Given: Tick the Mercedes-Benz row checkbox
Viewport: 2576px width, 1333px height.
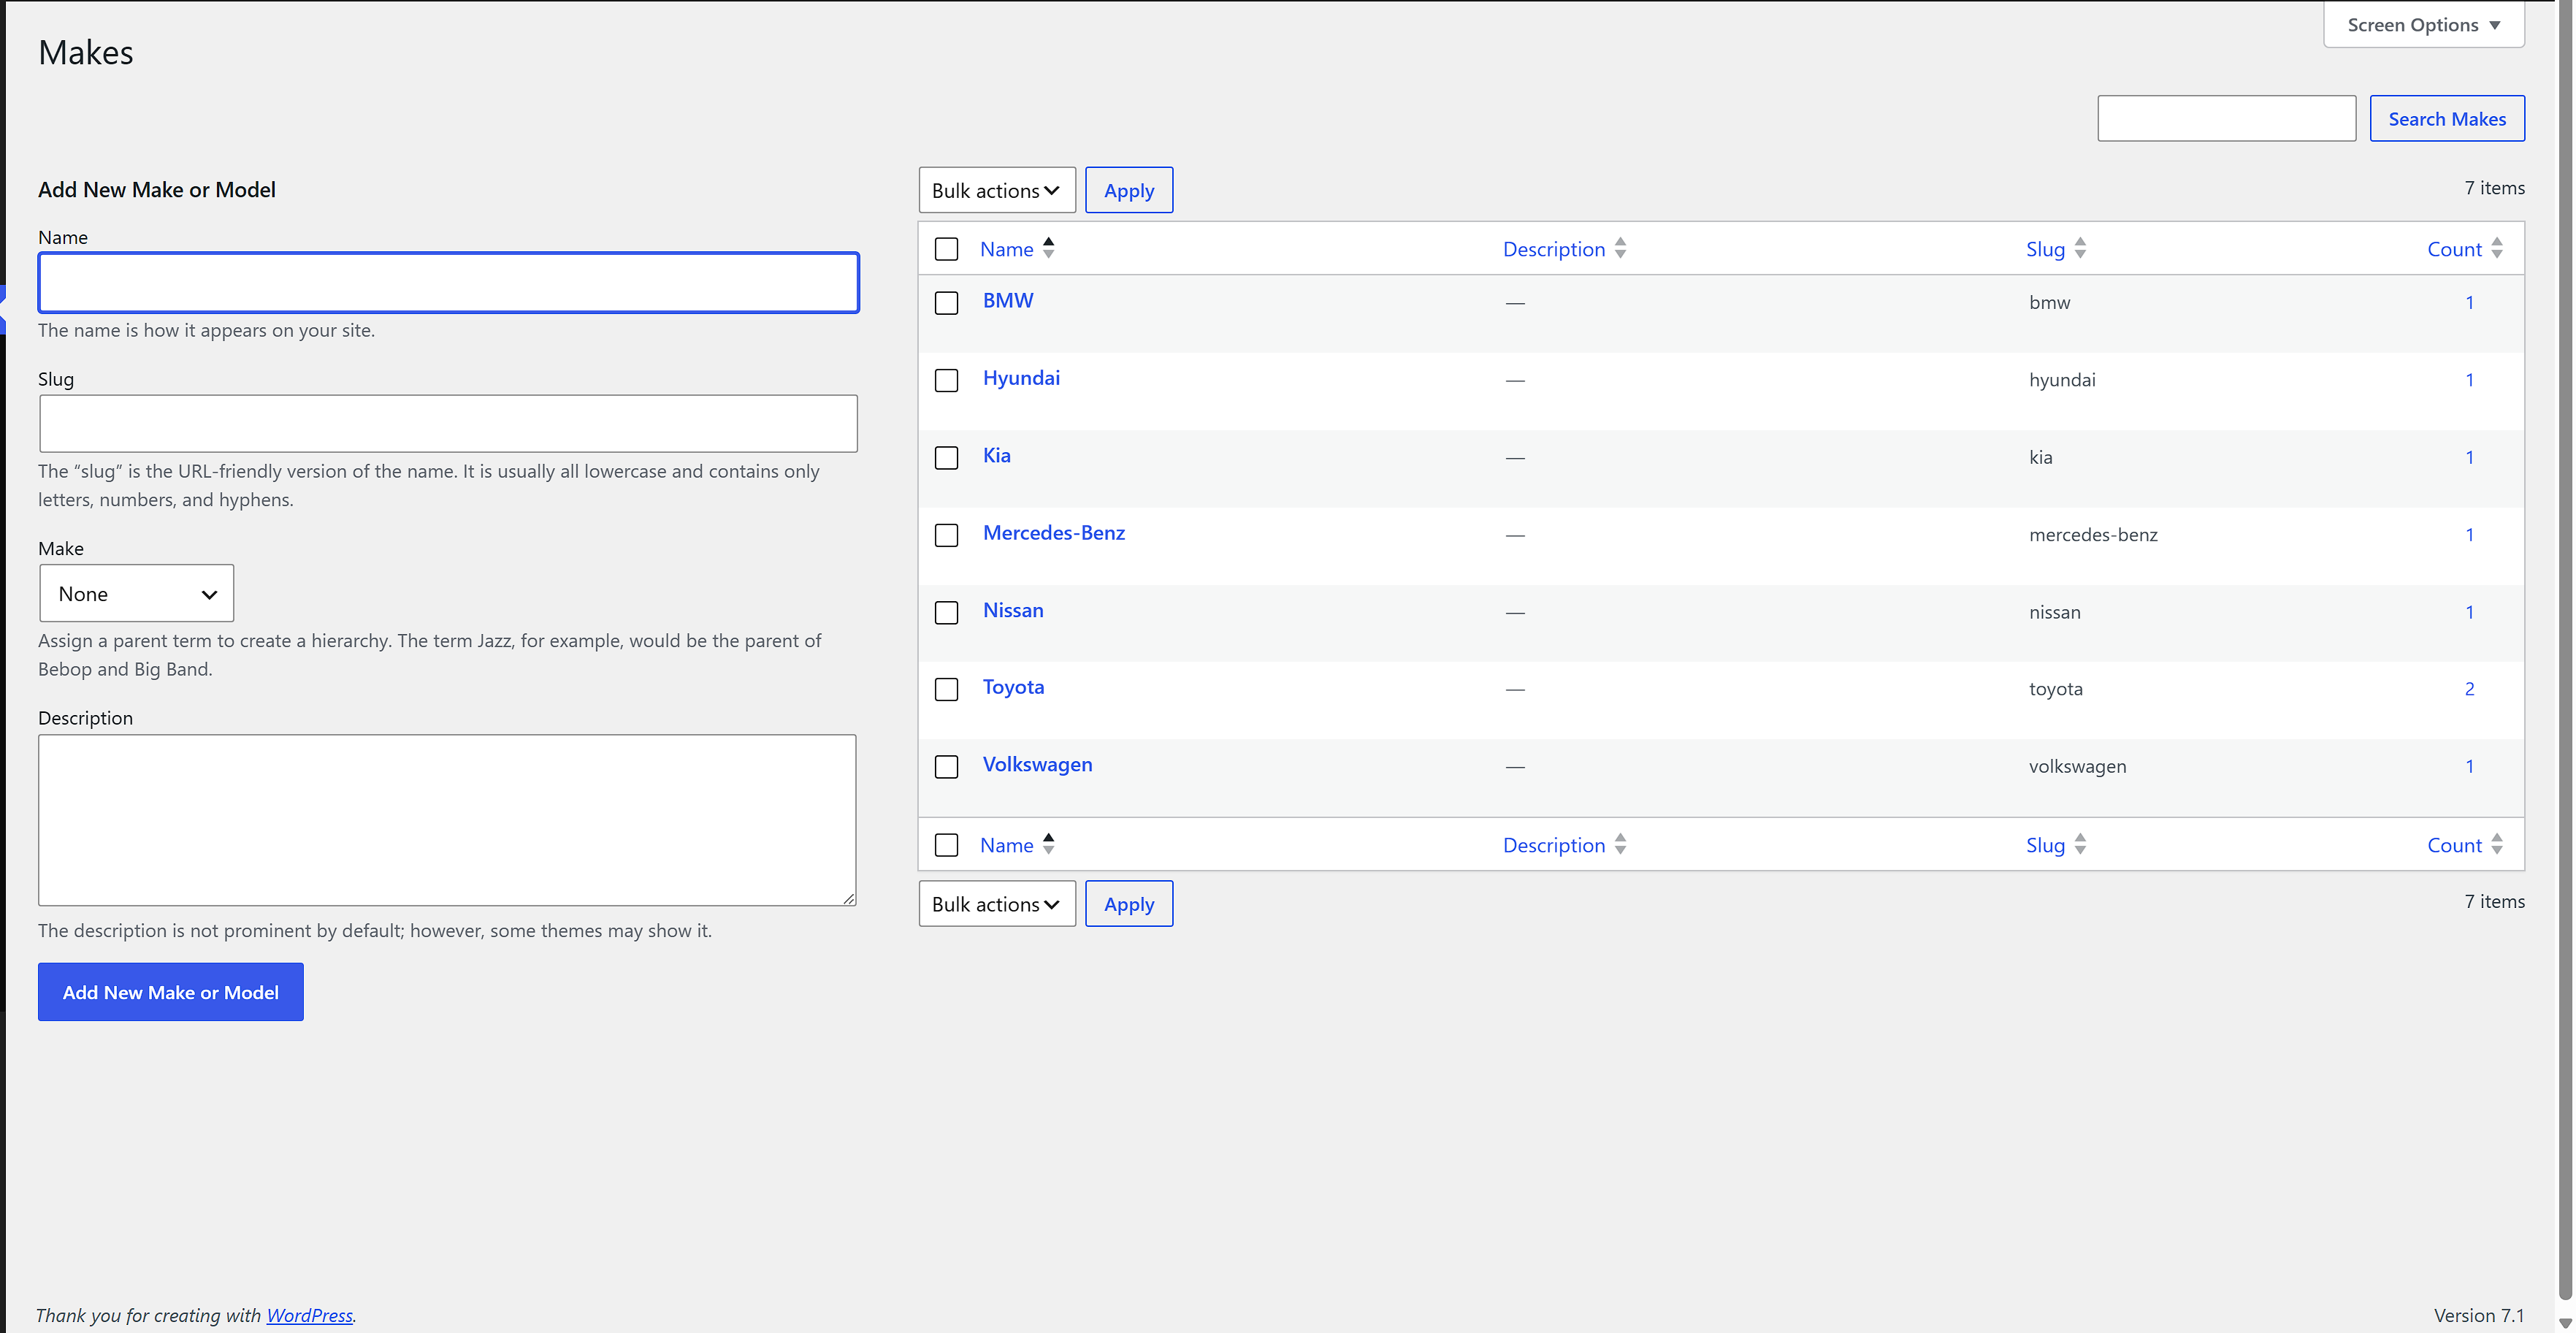Looking at the screenshot, I should (946, 535).
